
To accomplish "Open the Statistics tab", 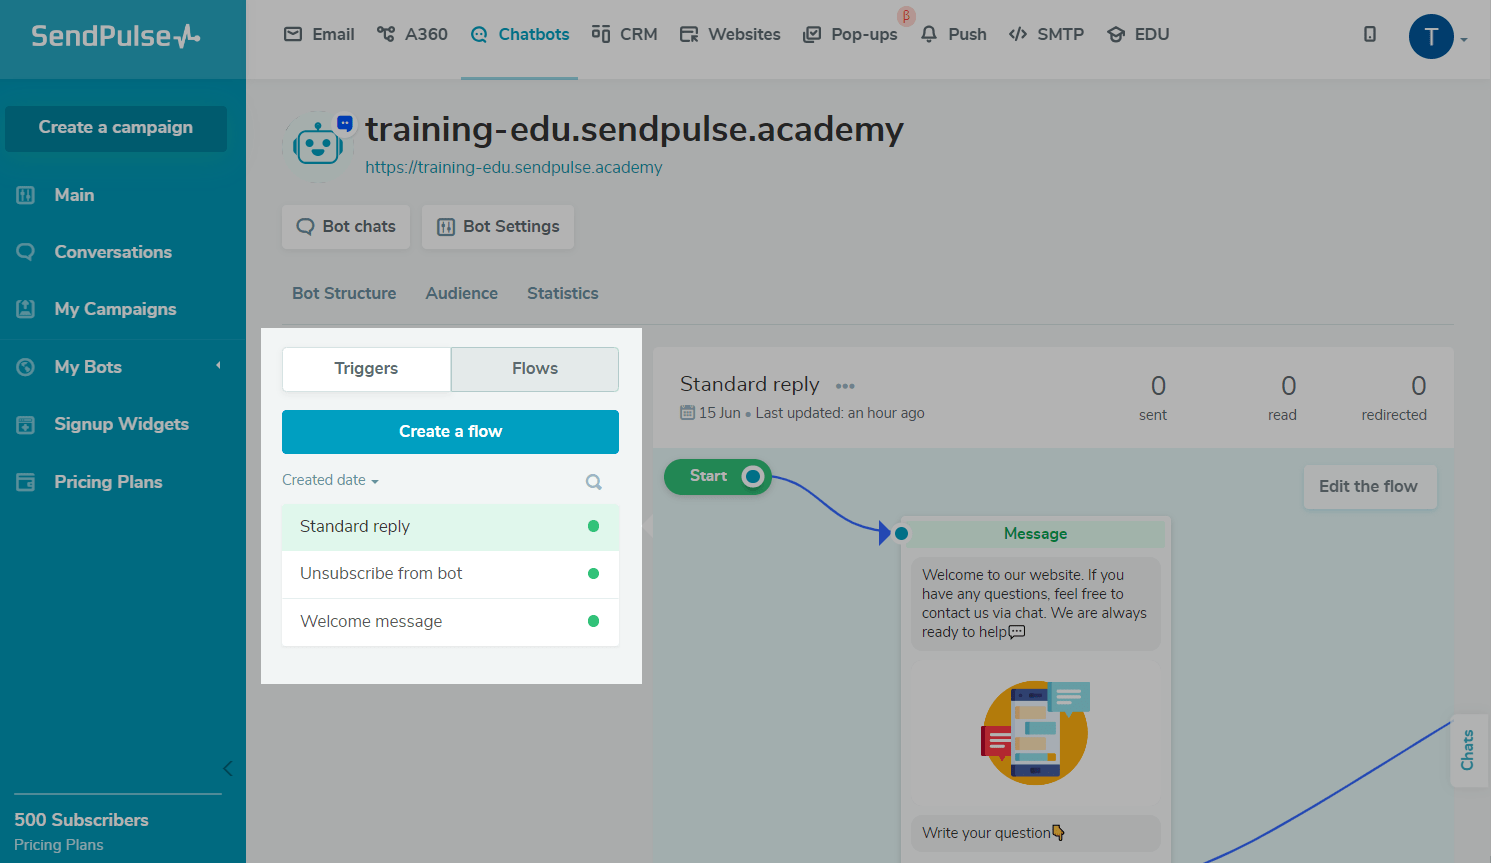I will pos(562,293).
